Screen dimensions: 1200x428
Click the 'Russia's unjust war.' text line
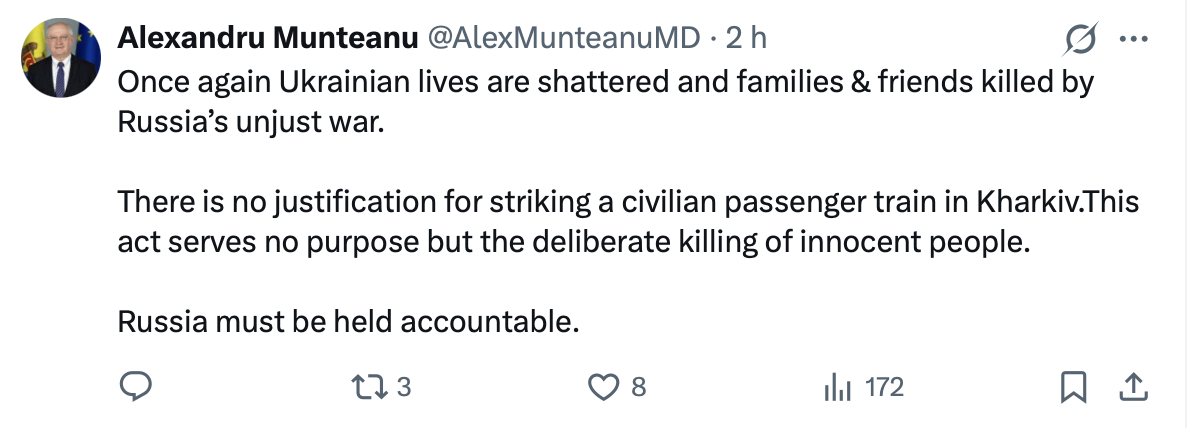click(x=250, y=122)
